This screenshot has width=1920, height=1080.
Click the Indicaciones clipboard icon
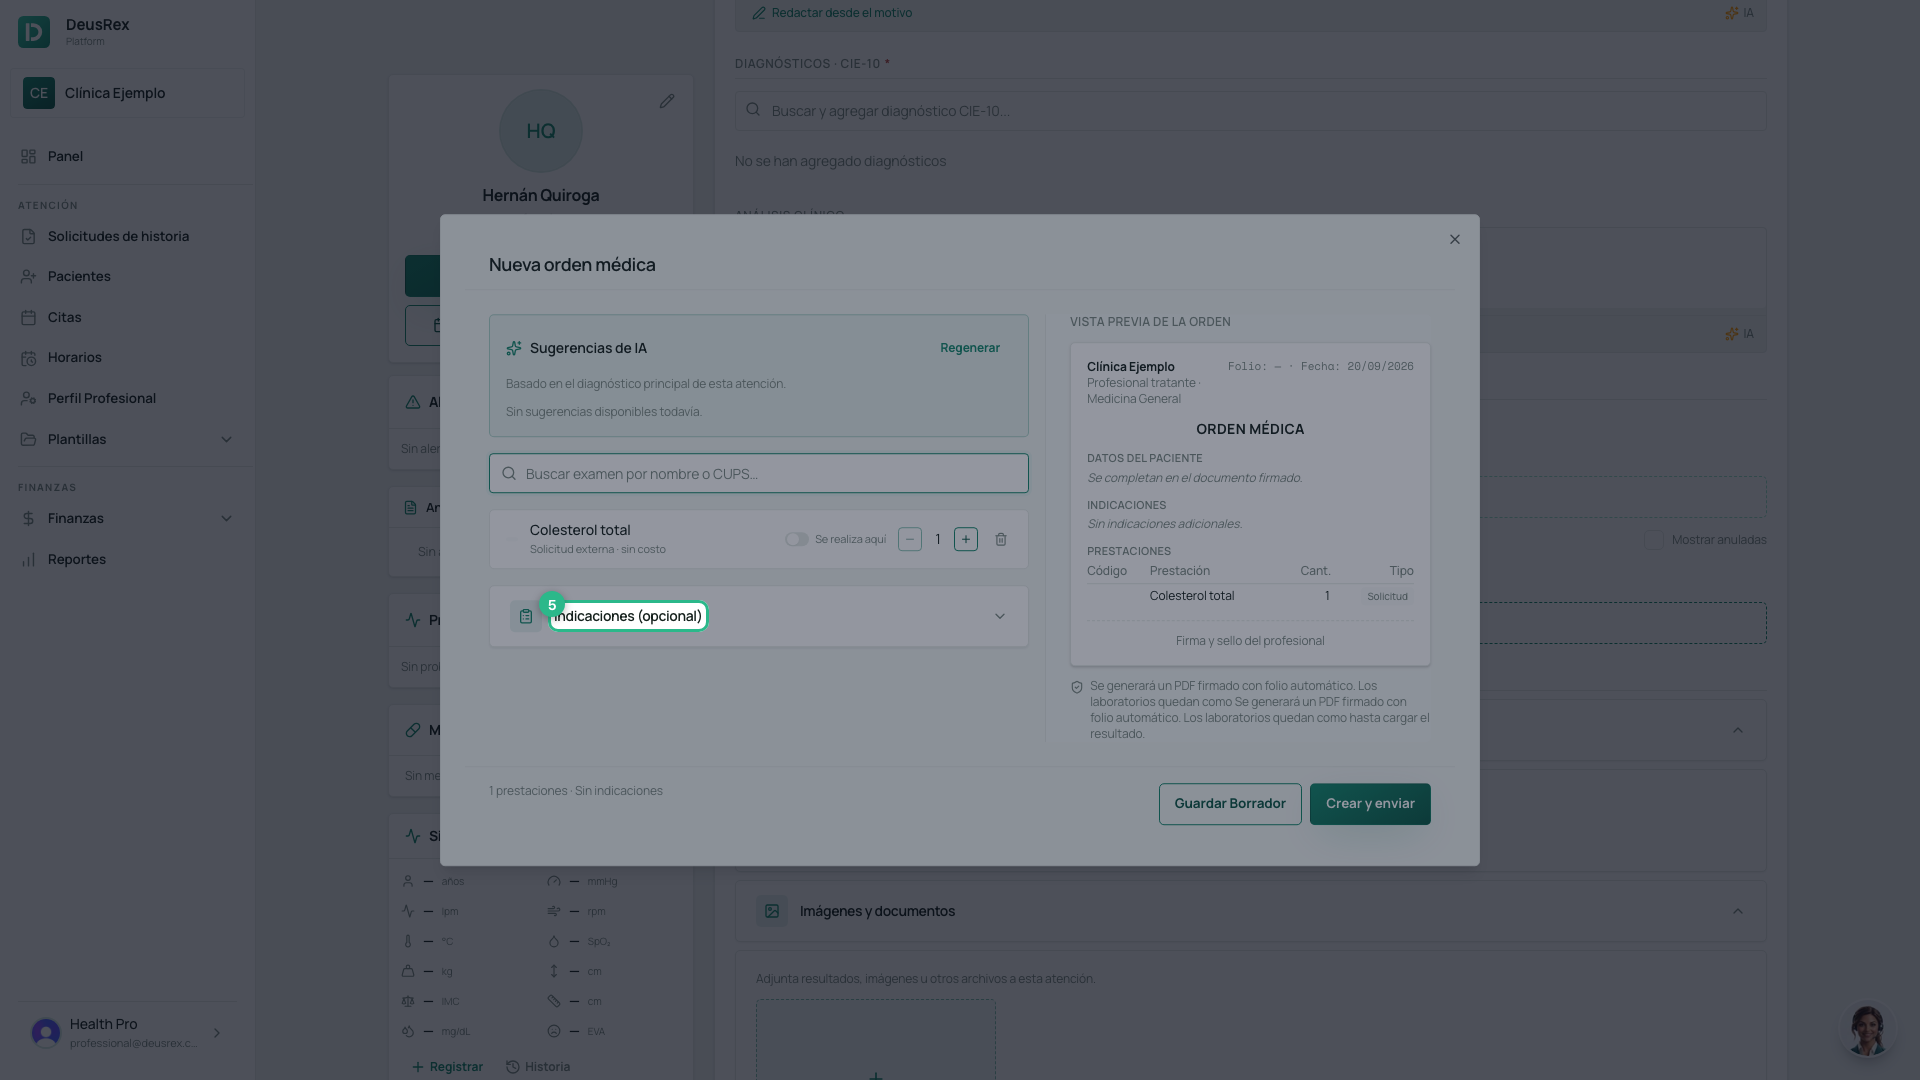[x=526, y=617]
